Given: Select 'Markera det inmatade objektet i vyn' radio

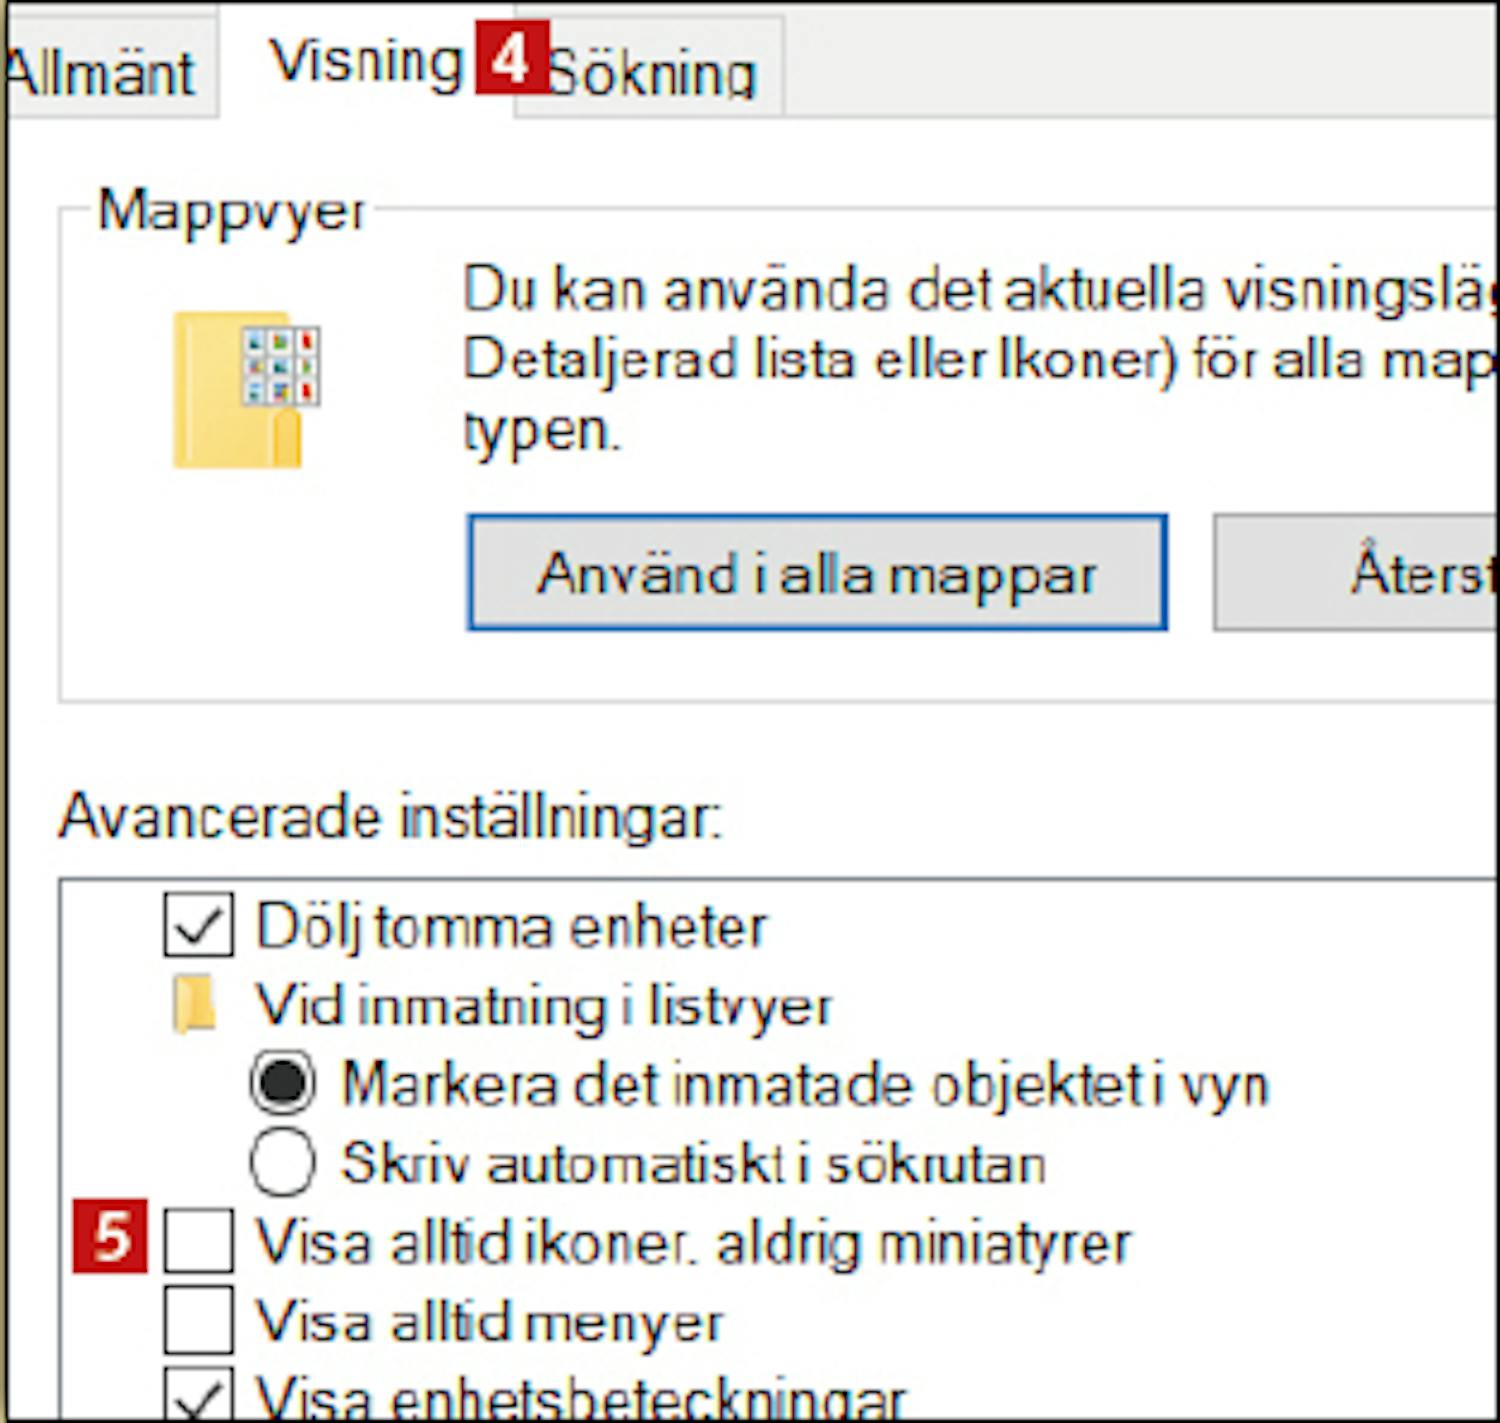Looking at the screenshot, I should [x=282, y=1083].
